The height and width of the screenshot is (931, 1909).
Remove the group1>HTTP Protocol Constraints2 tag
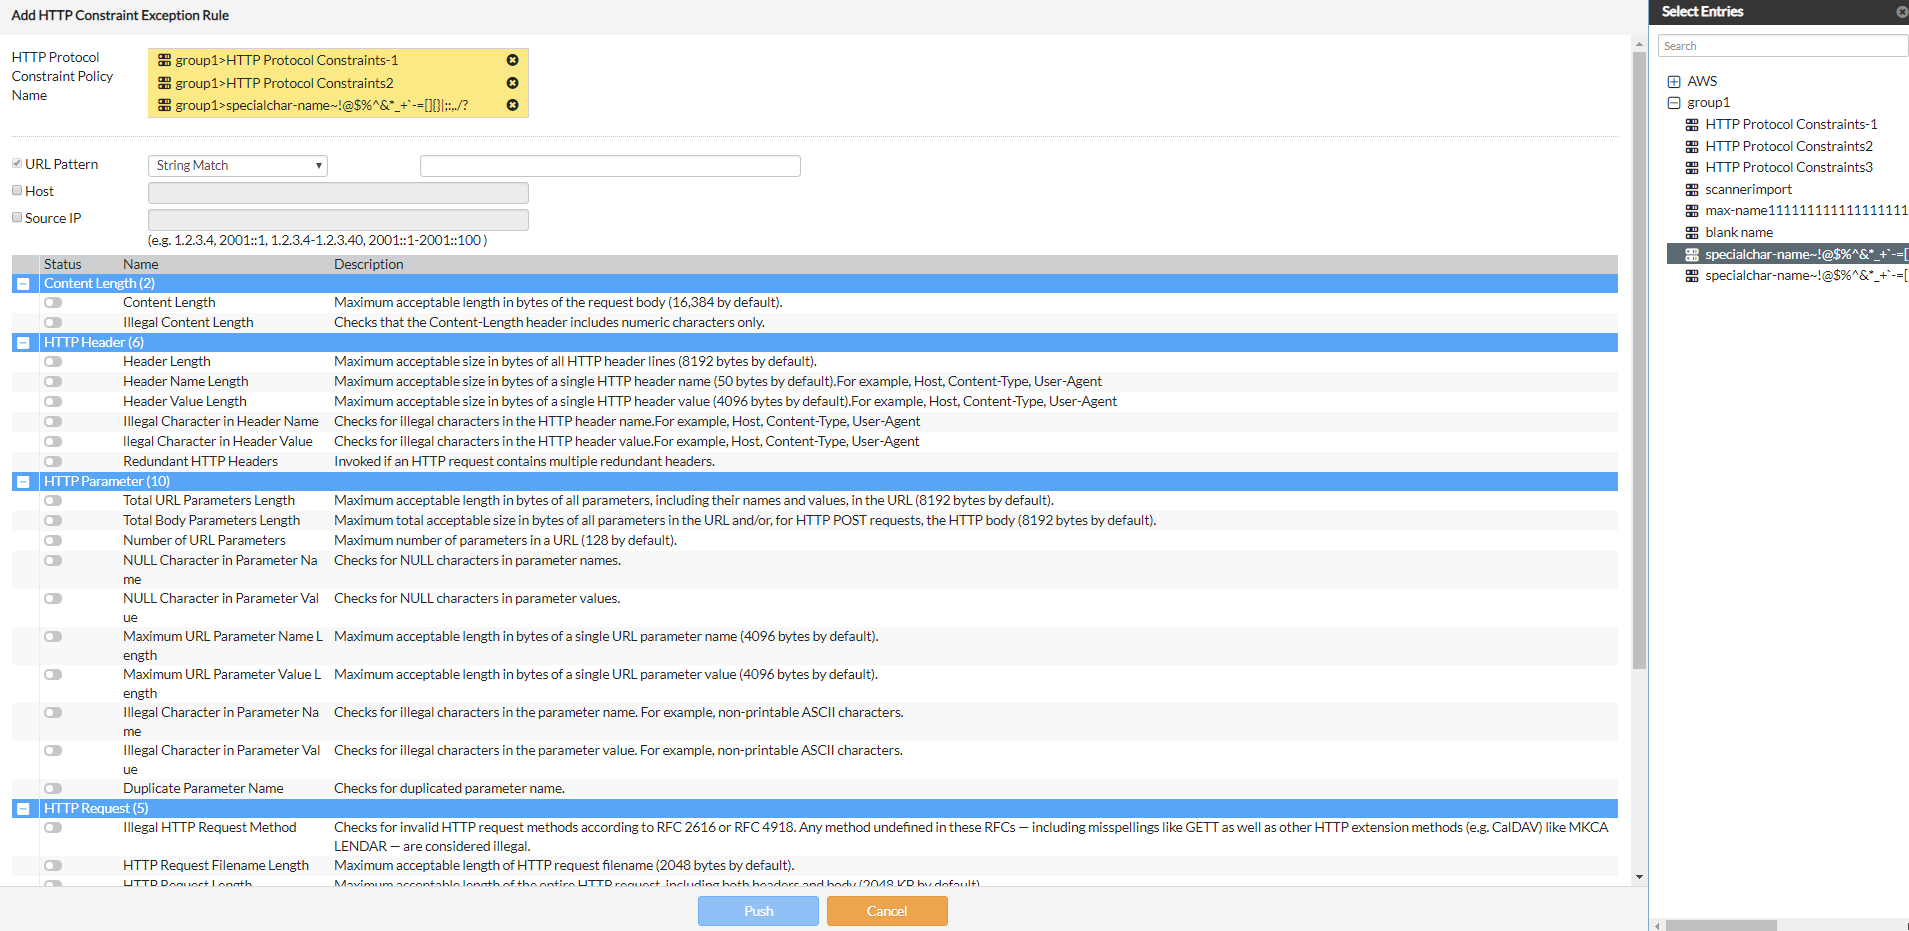(x=513, y=83)
